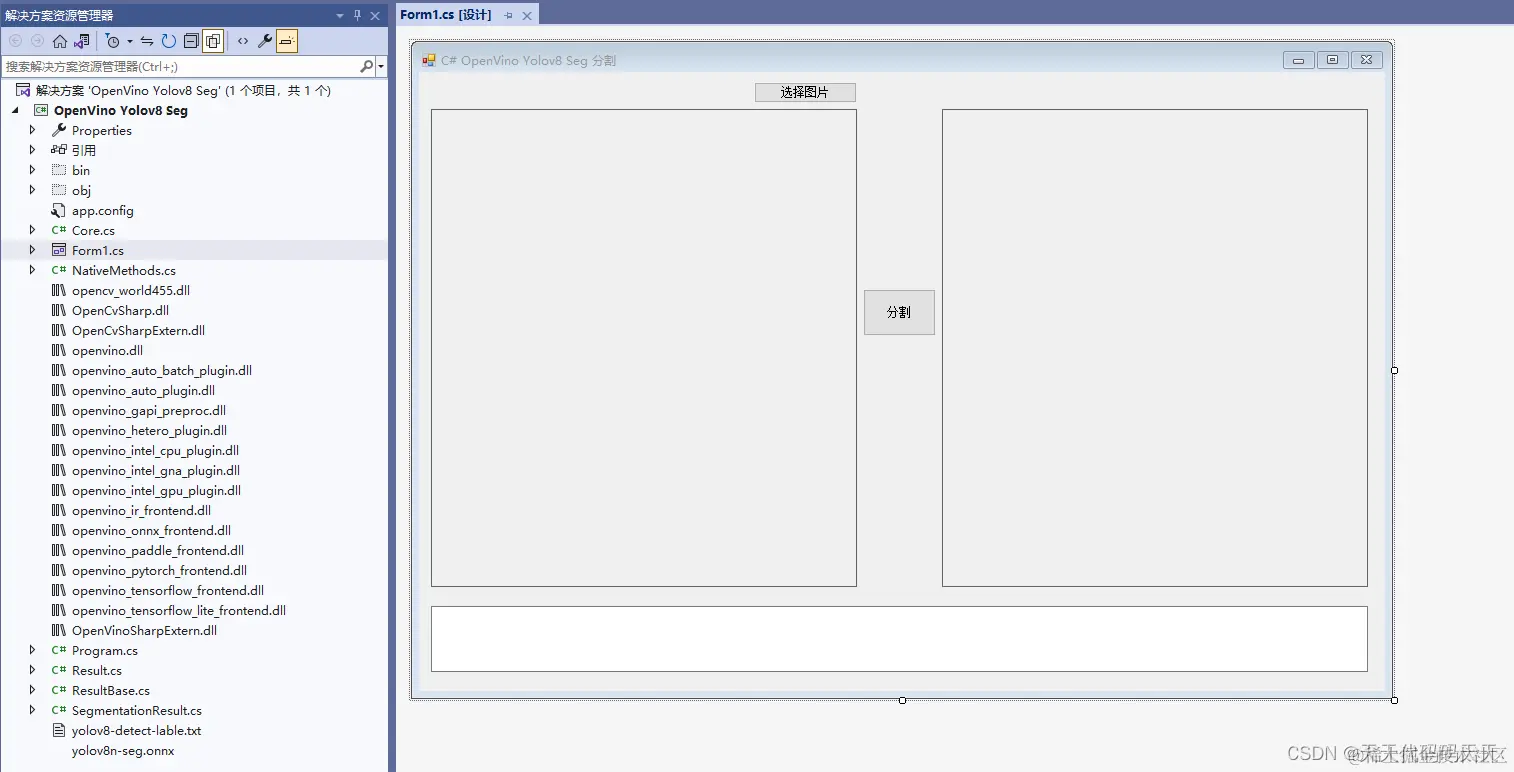Image resolution: width=1514 pixels, height=772 pixels.
Task: Select yolov8-detect-lable.txt file
Action: click(x=136, y=730)
